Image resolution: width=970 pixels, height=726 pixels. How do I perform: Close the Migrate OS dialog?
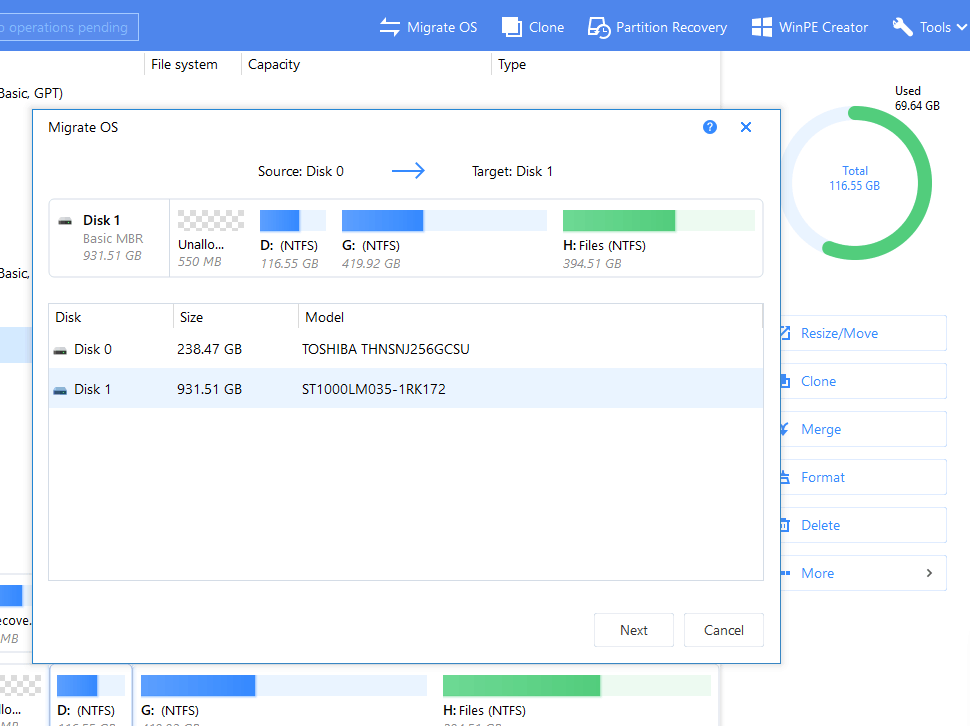[746, 127]
